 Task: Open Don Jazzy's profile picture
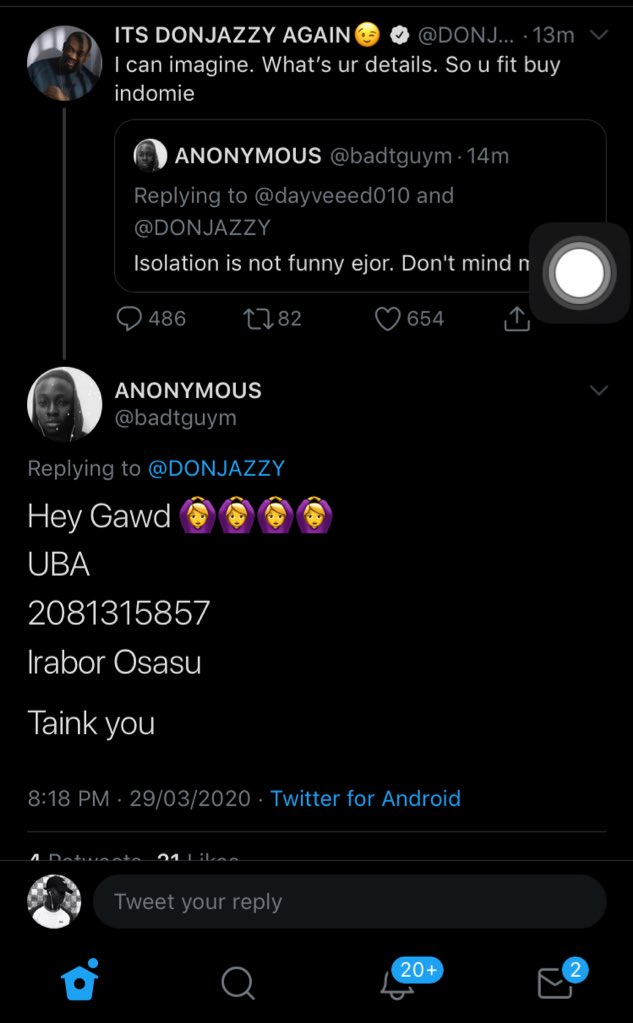pos(64,63)
